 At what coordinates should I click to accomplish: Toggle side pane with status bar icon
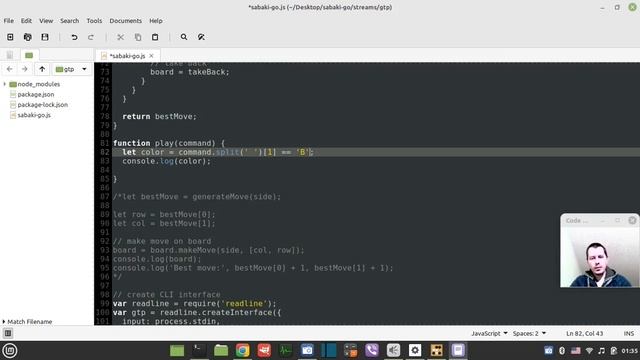click(x=8, y=333)
